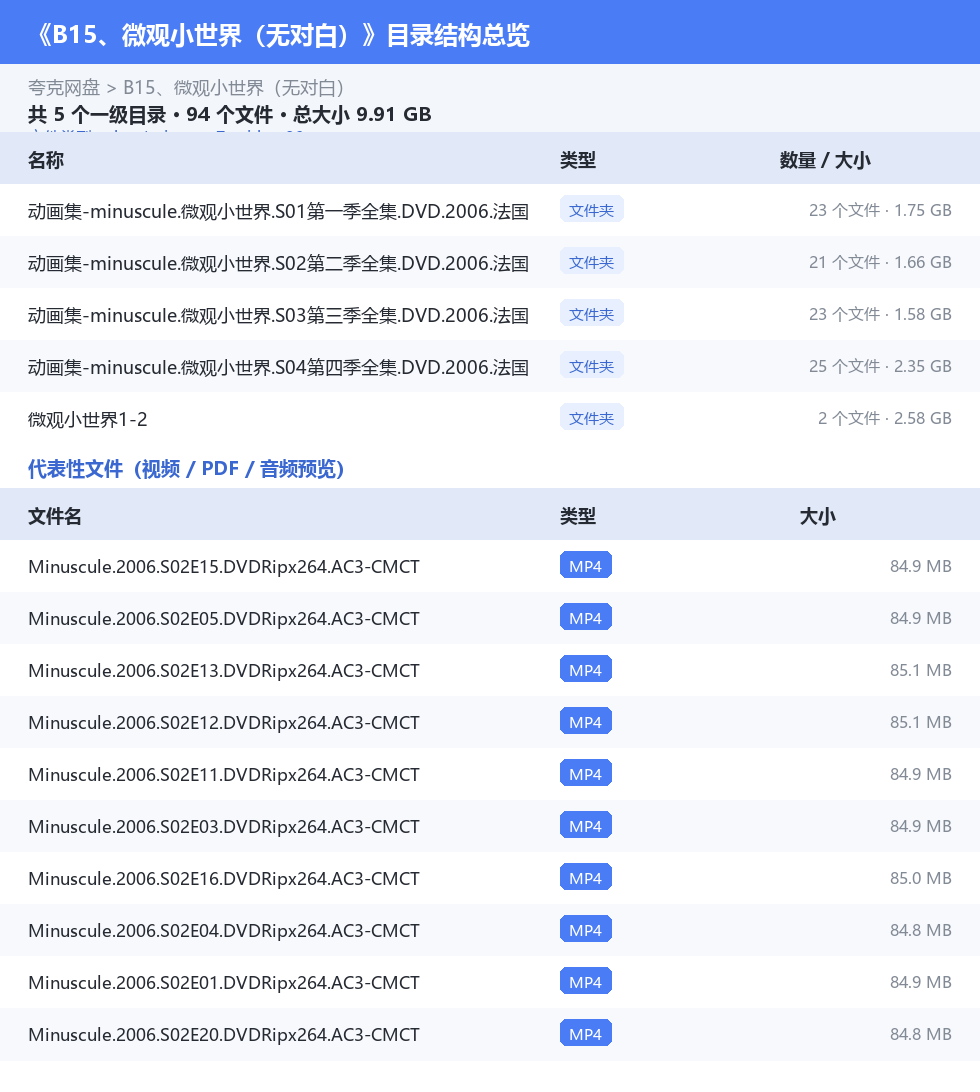
Task: Select file Minuscule.2006.S02E12.DVDRipx264.AC3-CMCT
Action: 224,723
